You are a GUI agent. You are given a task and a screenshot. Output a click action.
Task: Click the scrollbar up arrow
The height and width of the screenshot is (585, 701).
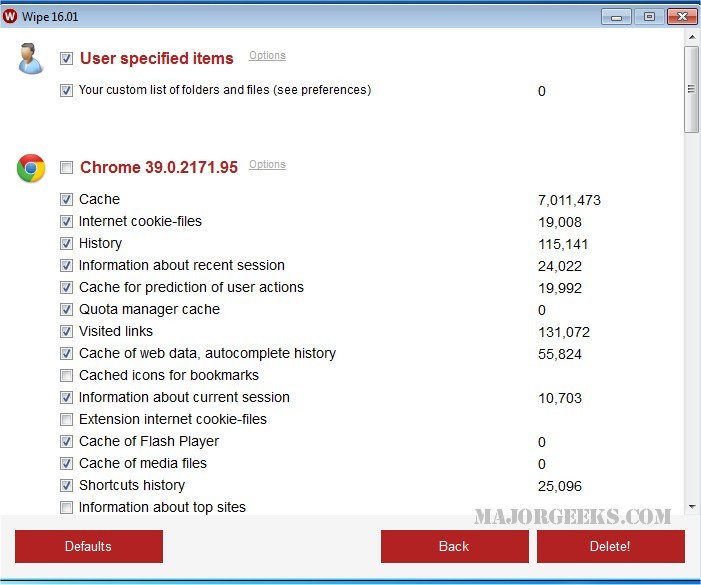pyautogui.click(x=691, y=38)
